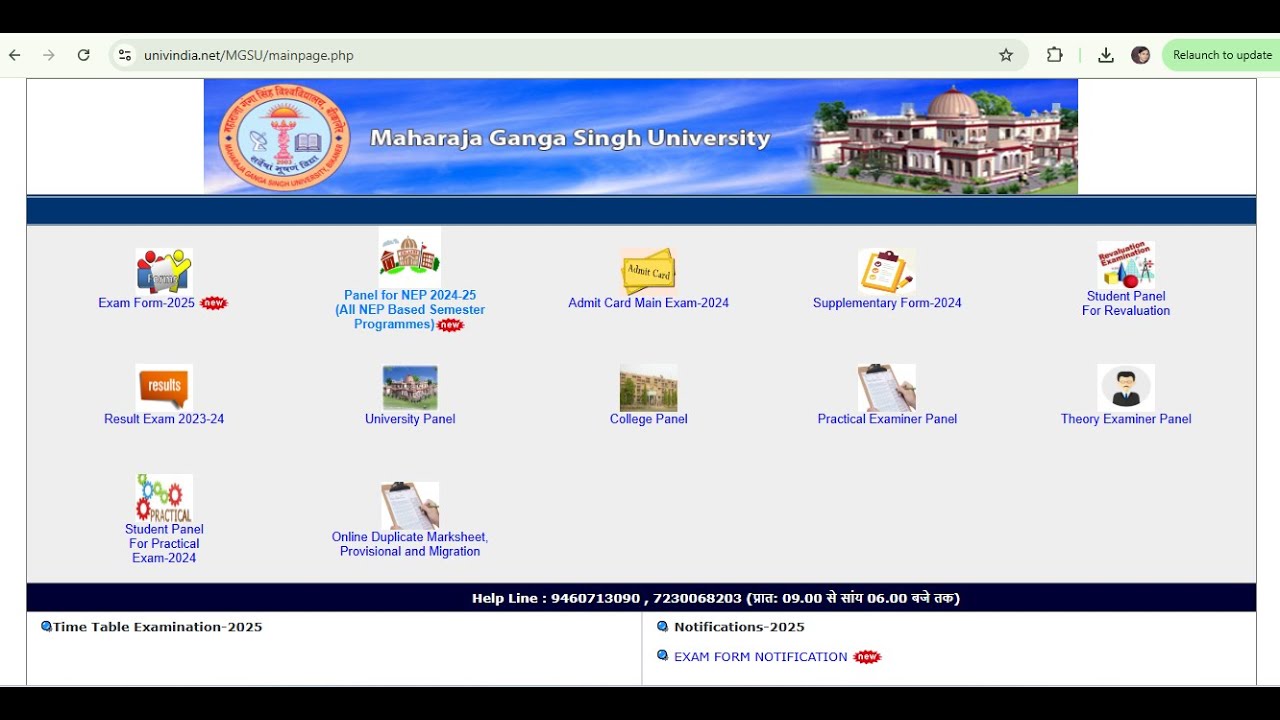Click the address bar URL univindia.net/MGSU/mainpage.php
This screenshot has width=1280, height=720.
click(249, 55)
